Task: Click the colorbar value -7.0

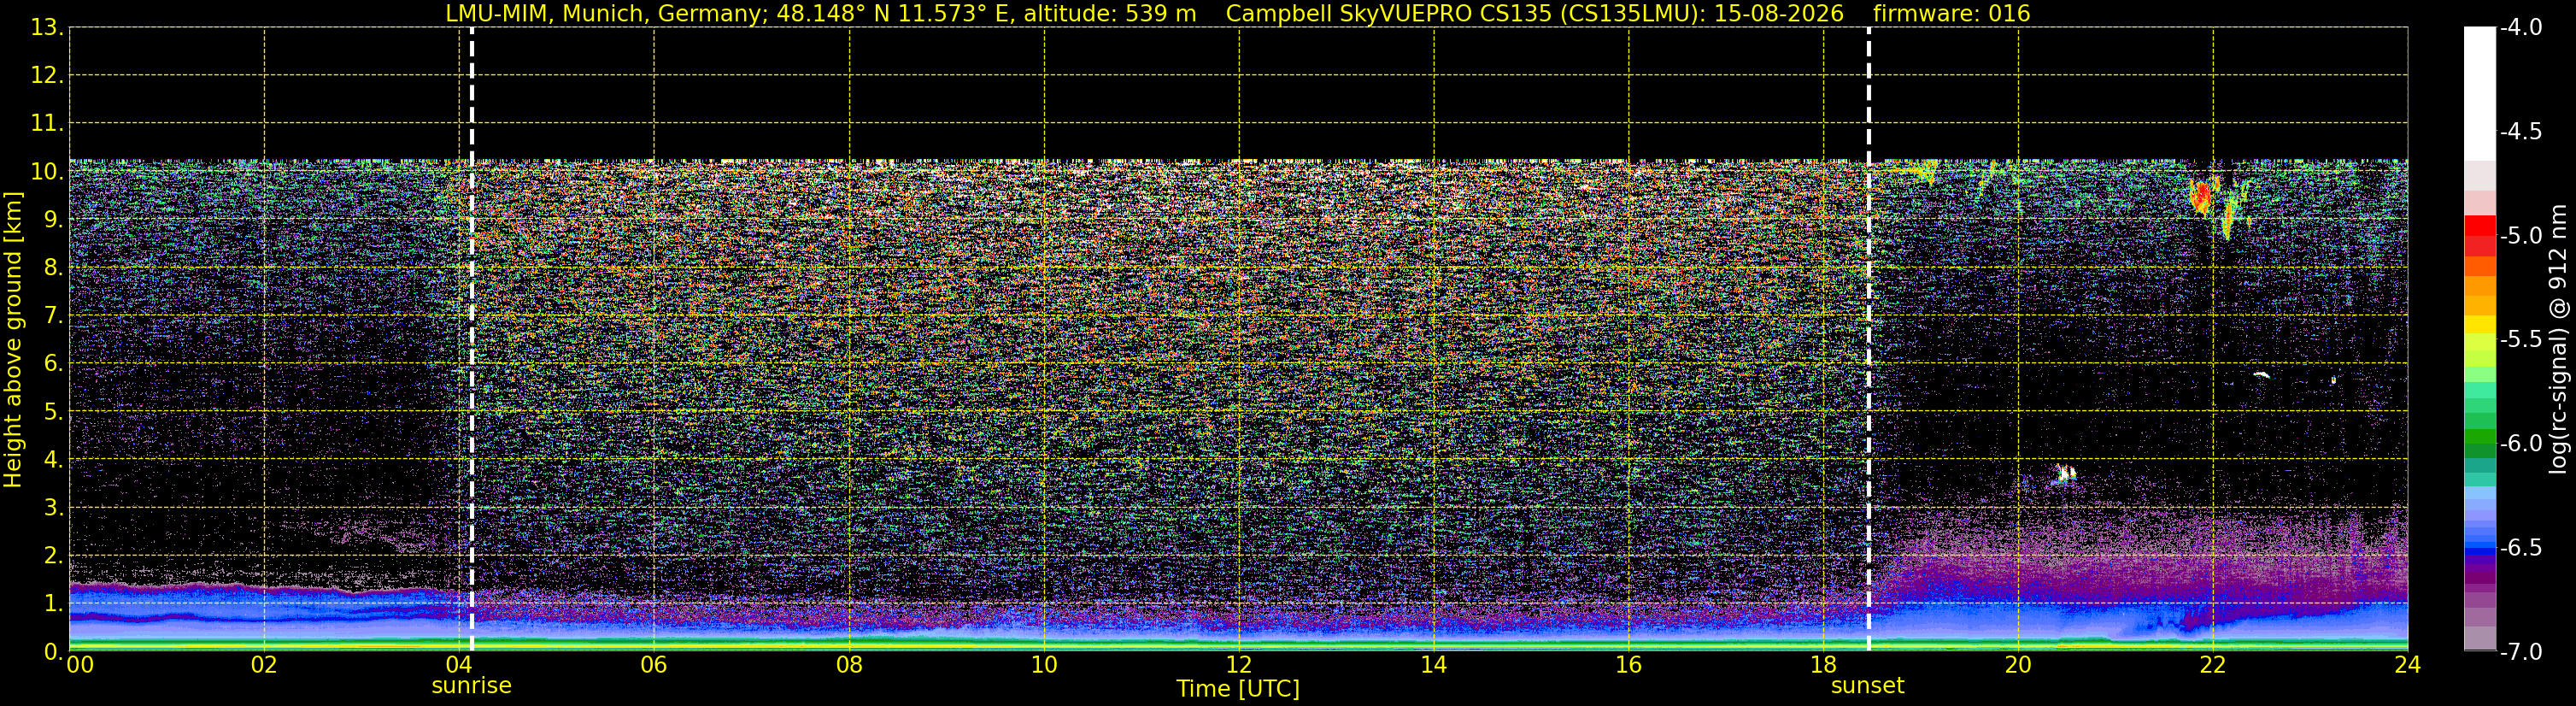Action: (x=2520, y=652)
